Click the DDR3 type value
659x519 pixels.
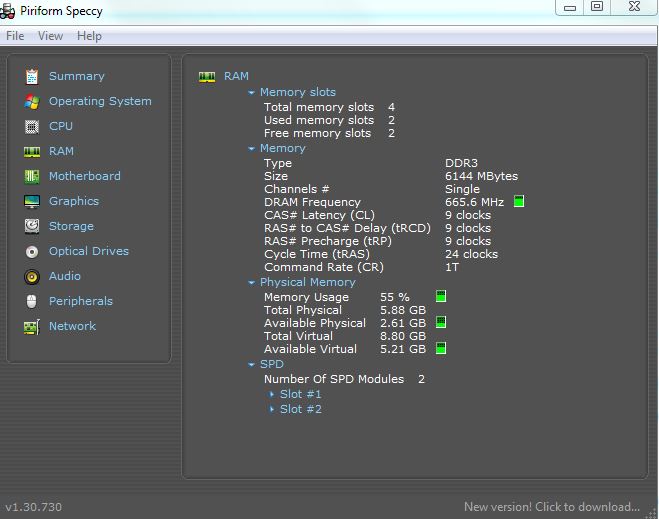point(461,163)
